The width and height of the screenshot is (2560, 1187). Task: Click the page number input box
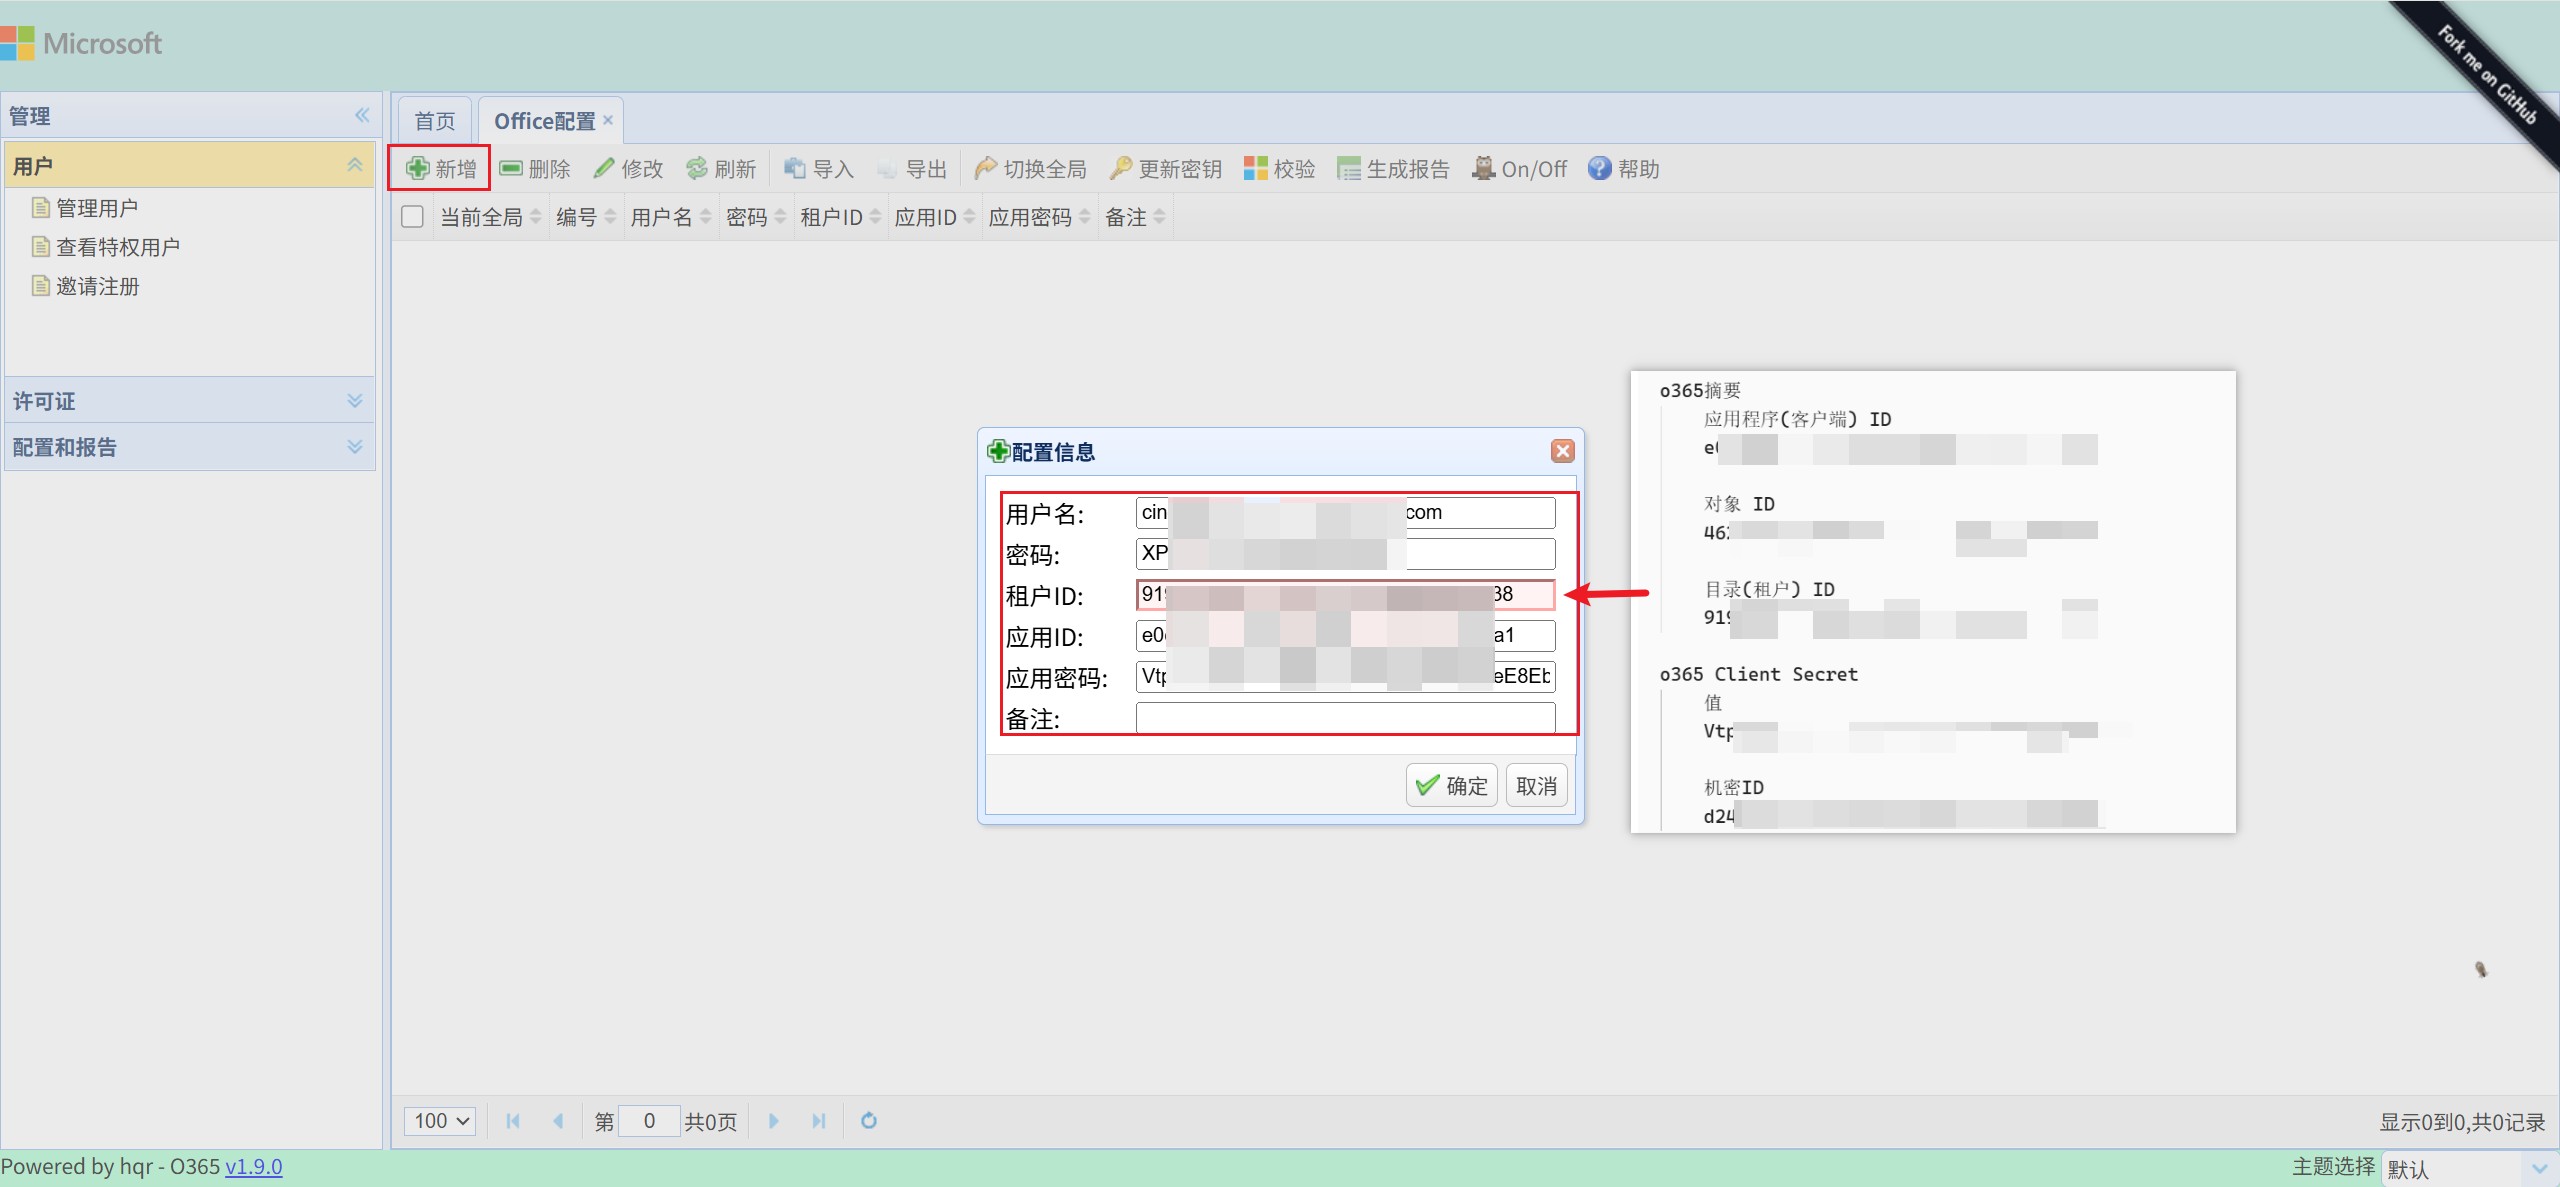(649, 1121)
